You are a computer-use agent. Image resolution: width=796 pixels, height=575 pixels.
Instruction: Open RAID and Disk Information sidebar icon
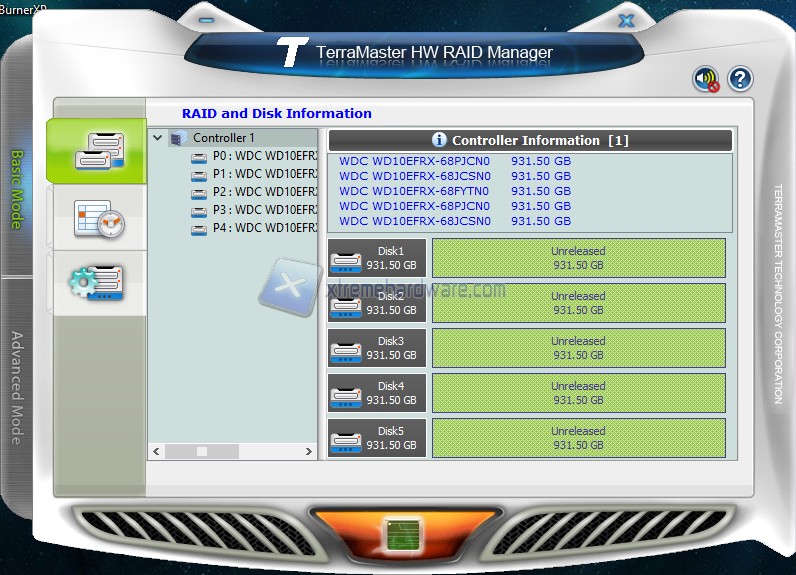[x=97, y=150]
